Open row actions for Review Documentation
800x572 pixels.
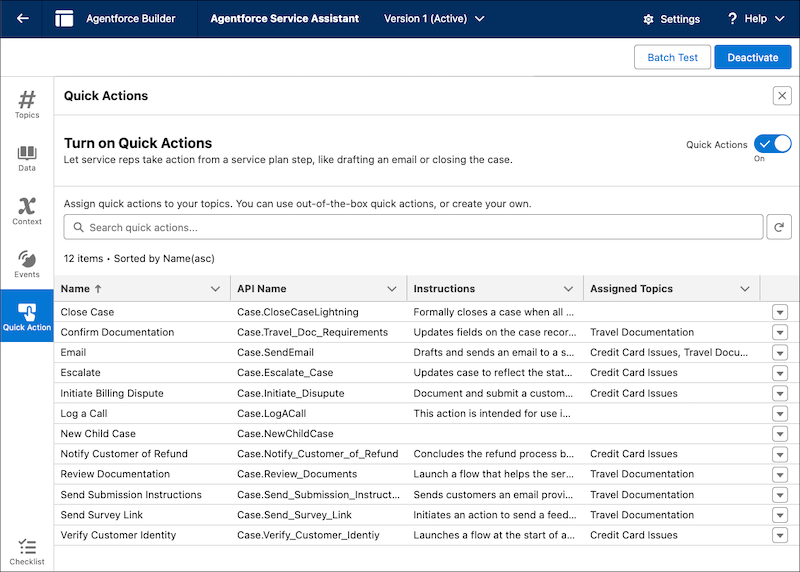[x=780, y=474]
